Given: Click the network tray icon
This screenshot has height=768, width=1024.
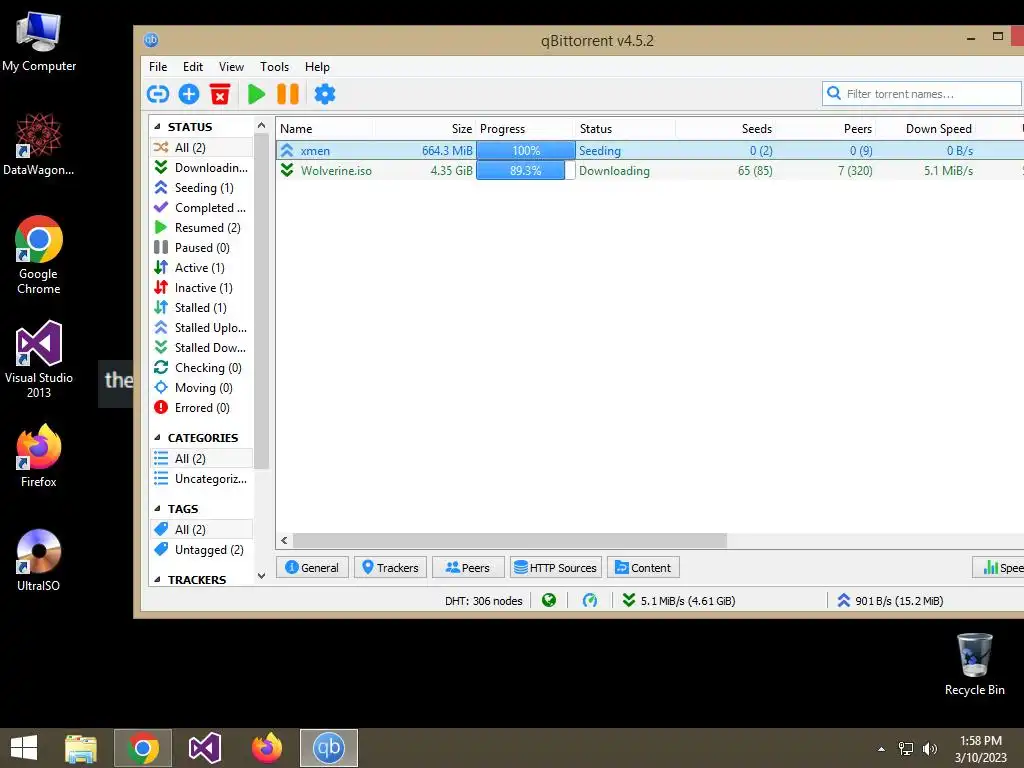Looking at the screenshot, I should tap(906, 749).
